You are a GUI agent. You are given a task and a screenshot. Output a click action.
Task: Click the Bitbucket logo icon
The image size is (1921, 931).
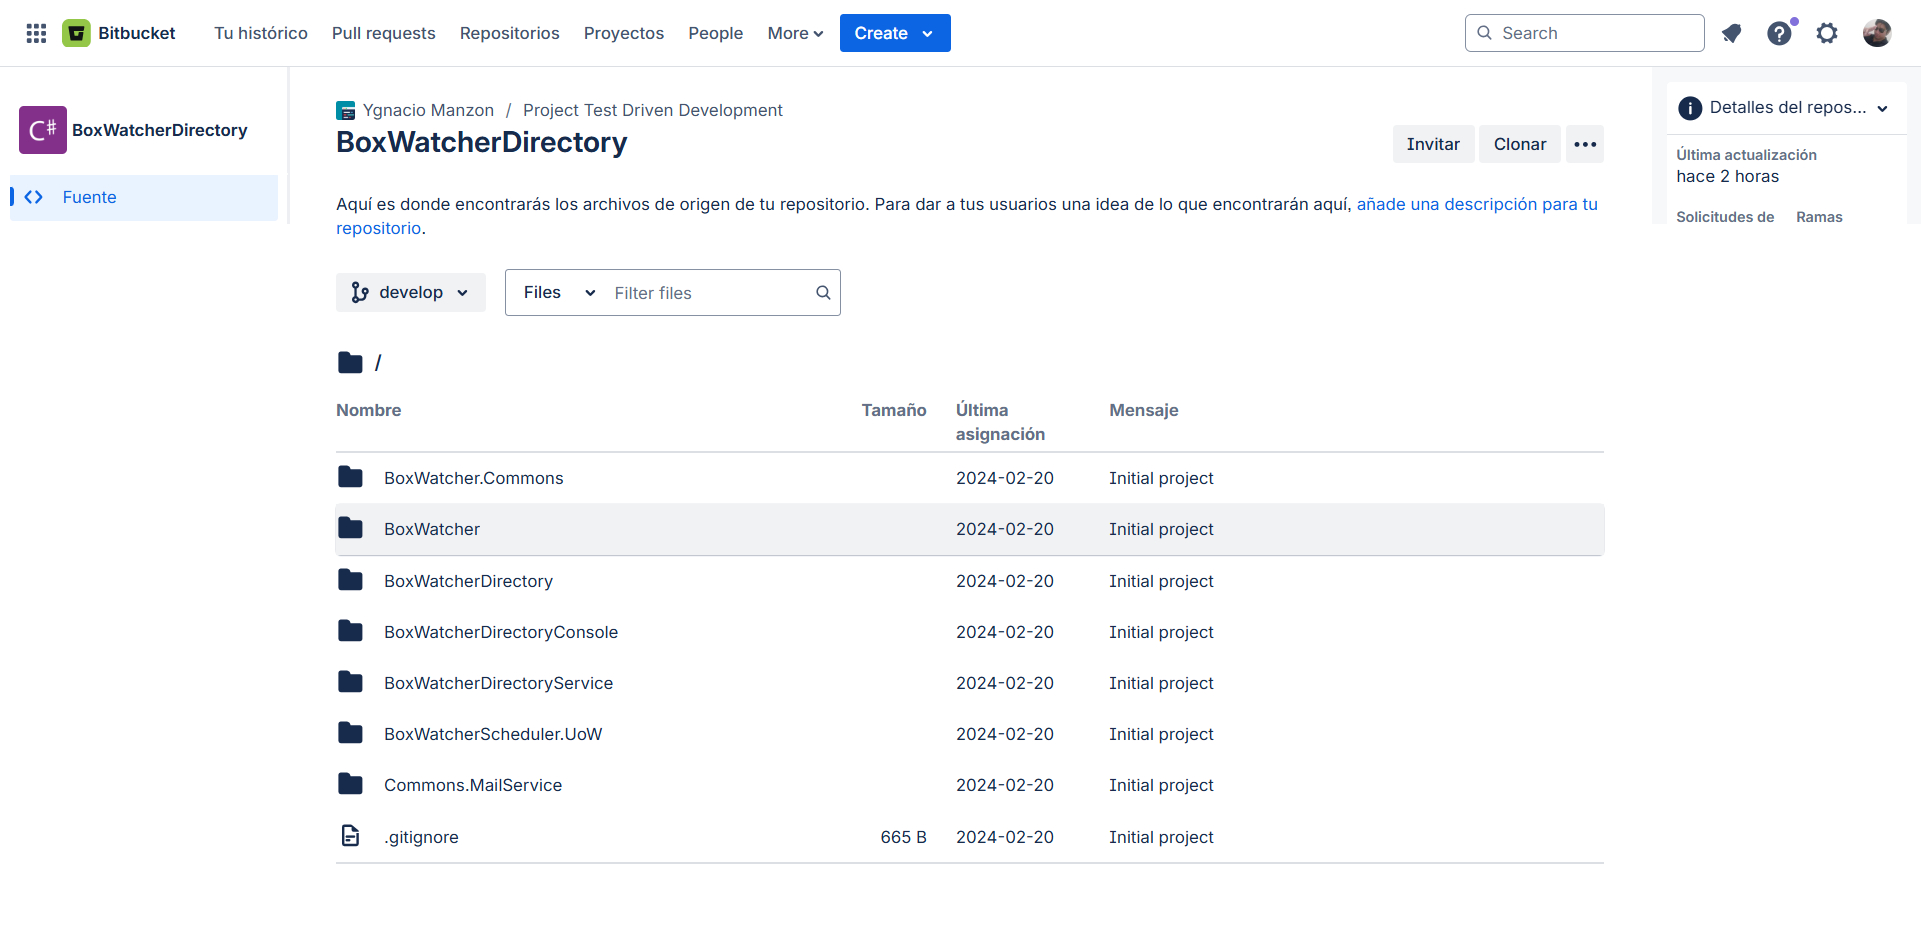click(x=76, y=33)
